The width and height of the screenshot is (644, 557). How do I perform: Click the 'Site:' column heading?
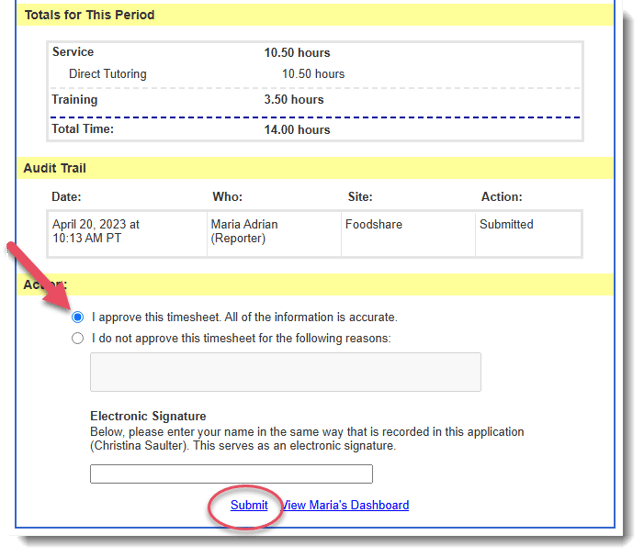[x=360, y=197]
